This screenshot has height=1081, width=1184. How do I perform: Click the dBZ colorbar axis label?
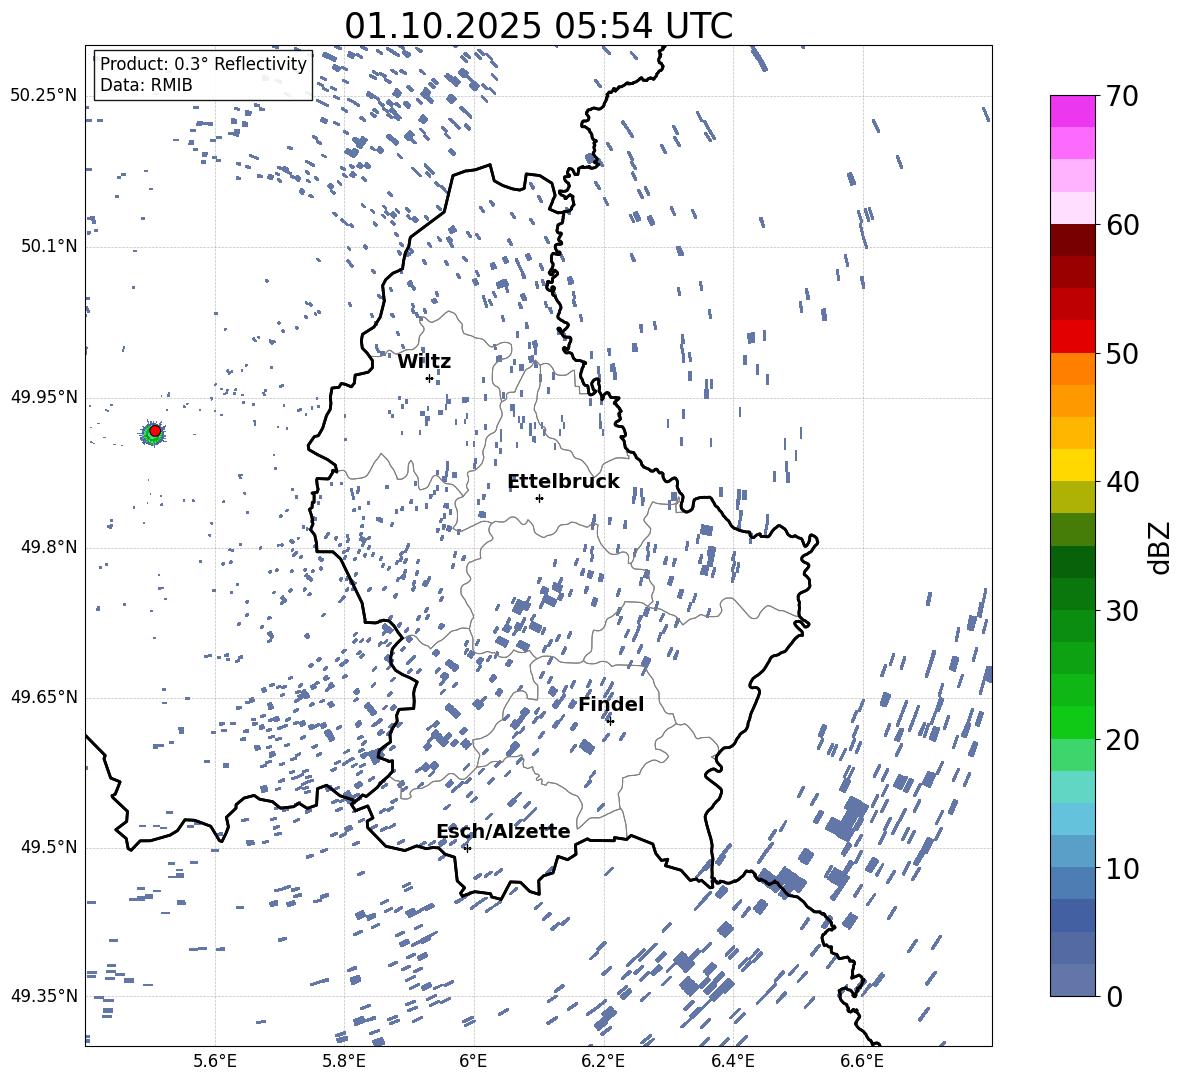click(1161, 547)
